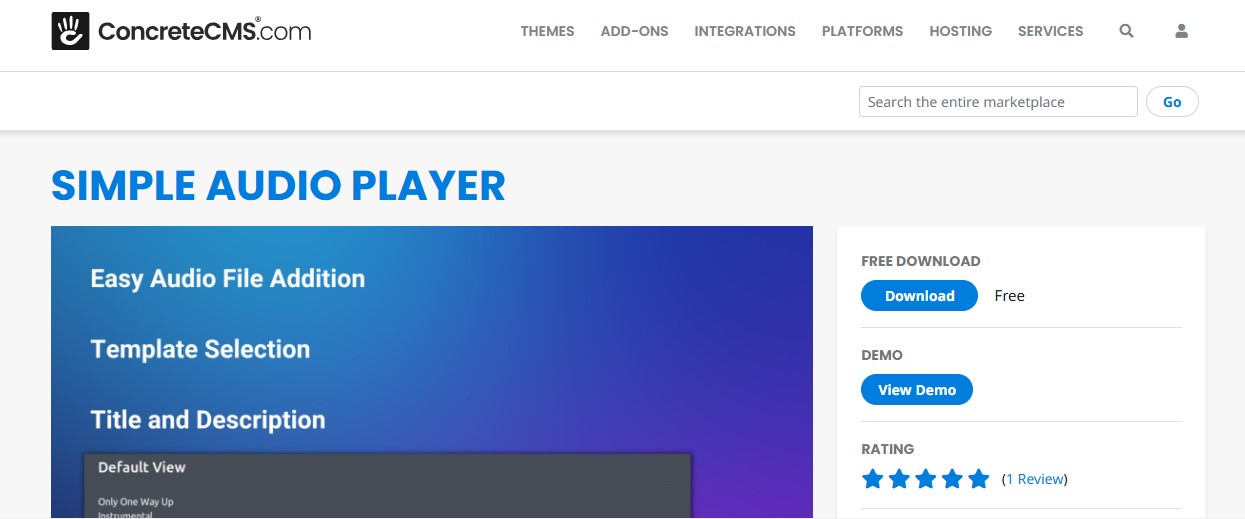Open the Platforms menu item
1245x519 pixels.
862,31
